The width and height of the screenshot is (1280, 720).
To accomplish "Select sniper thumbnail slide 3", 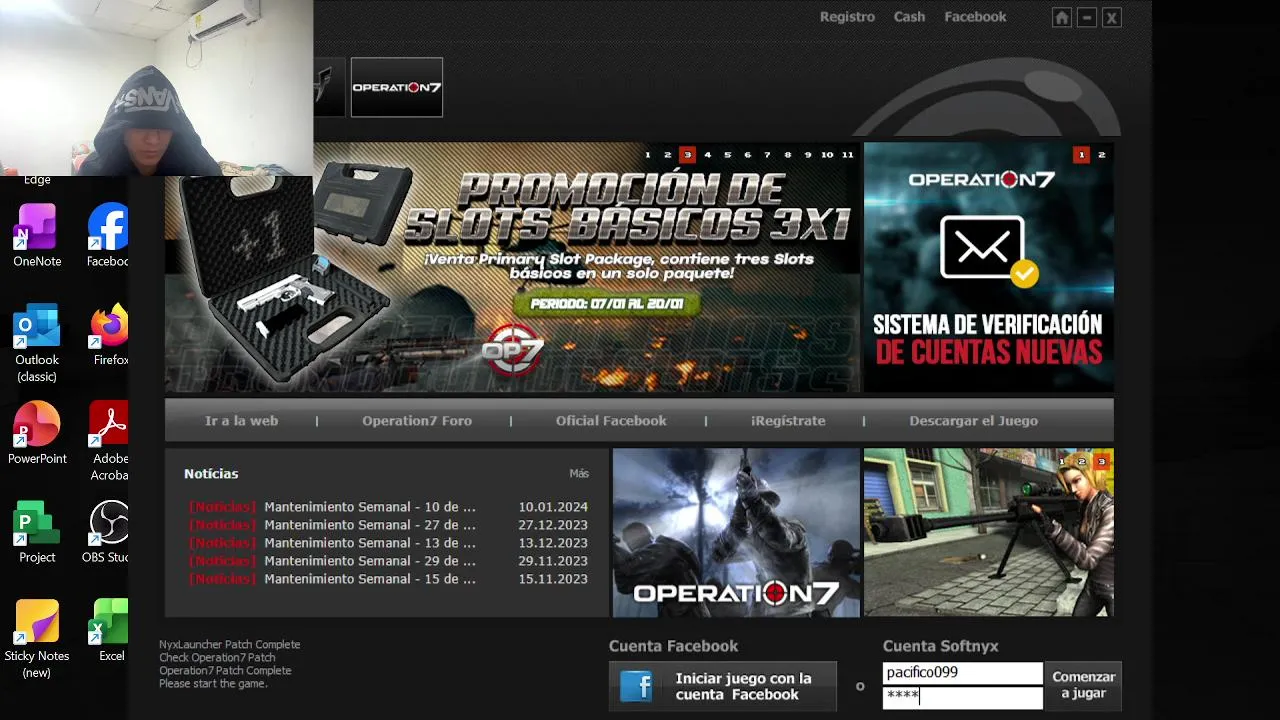I will coord(1102,461).
